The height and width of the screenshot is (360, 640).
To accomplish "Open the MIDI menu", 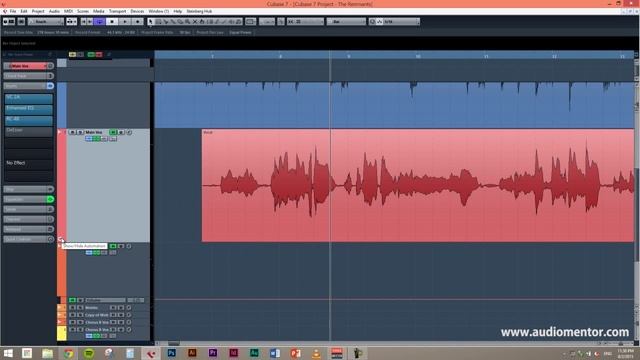I will point(68,11).
